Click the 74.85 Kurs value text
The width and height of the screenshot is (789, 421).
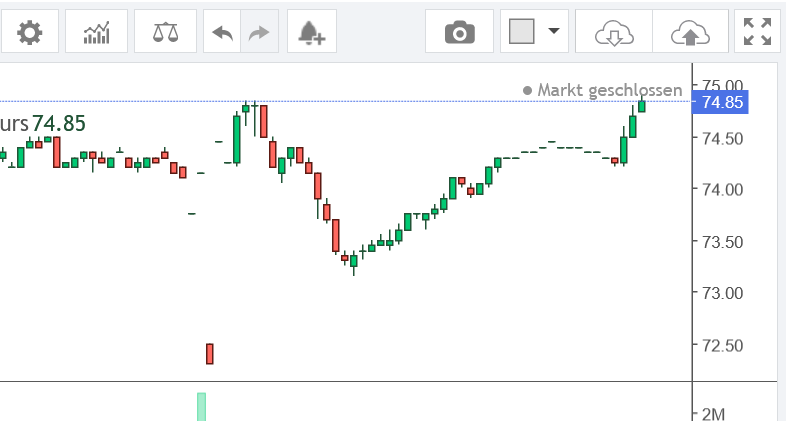pos(59,123)
